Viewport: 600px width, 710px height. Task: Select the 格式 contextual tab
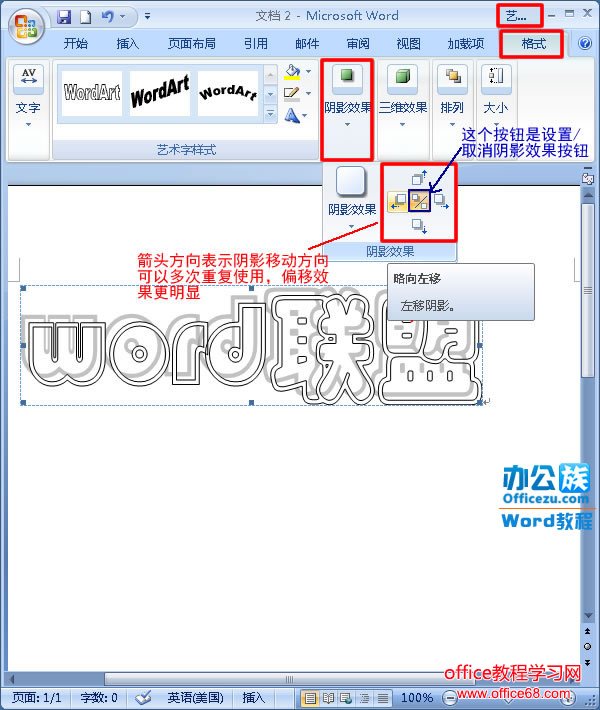[x=533, y=43]
